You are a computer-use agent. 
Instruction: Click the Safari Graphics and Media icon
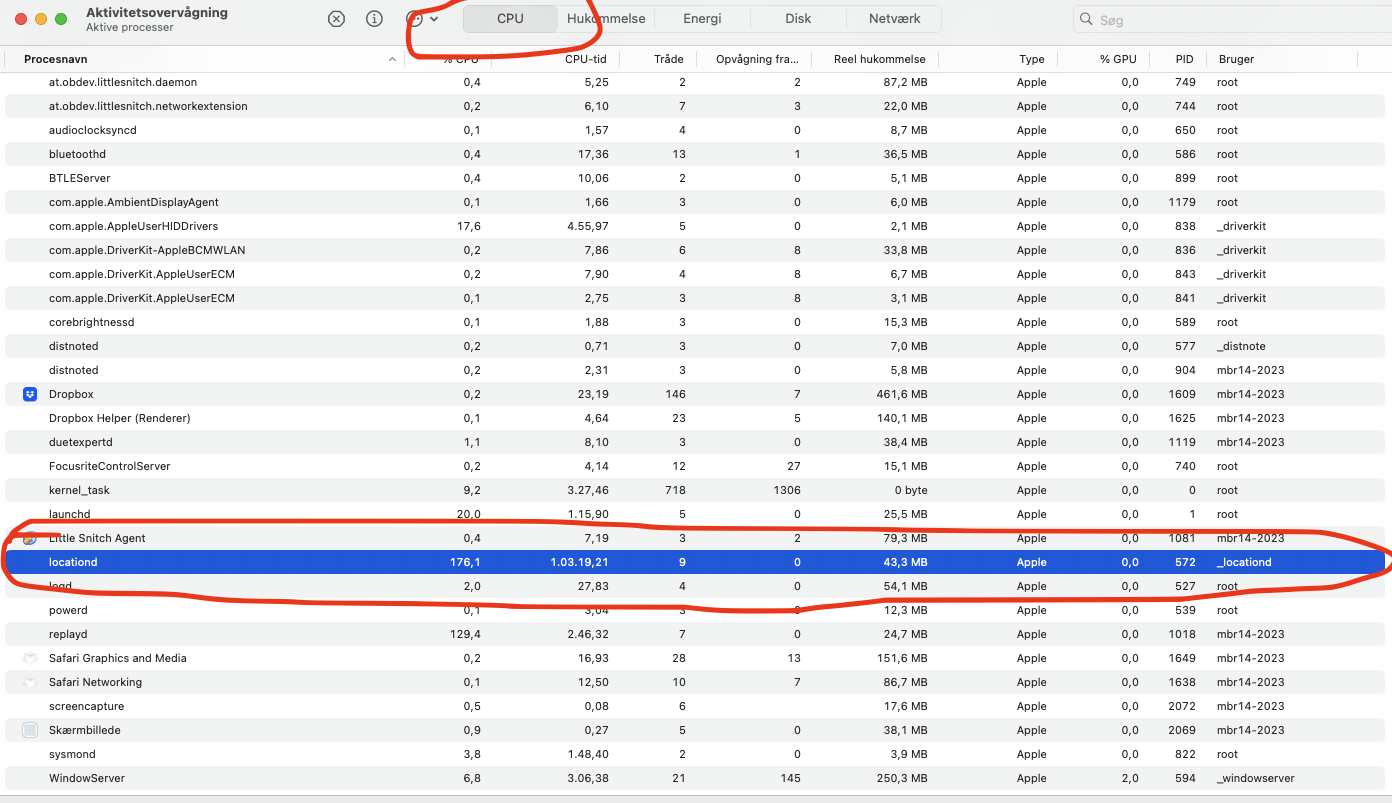30,658
